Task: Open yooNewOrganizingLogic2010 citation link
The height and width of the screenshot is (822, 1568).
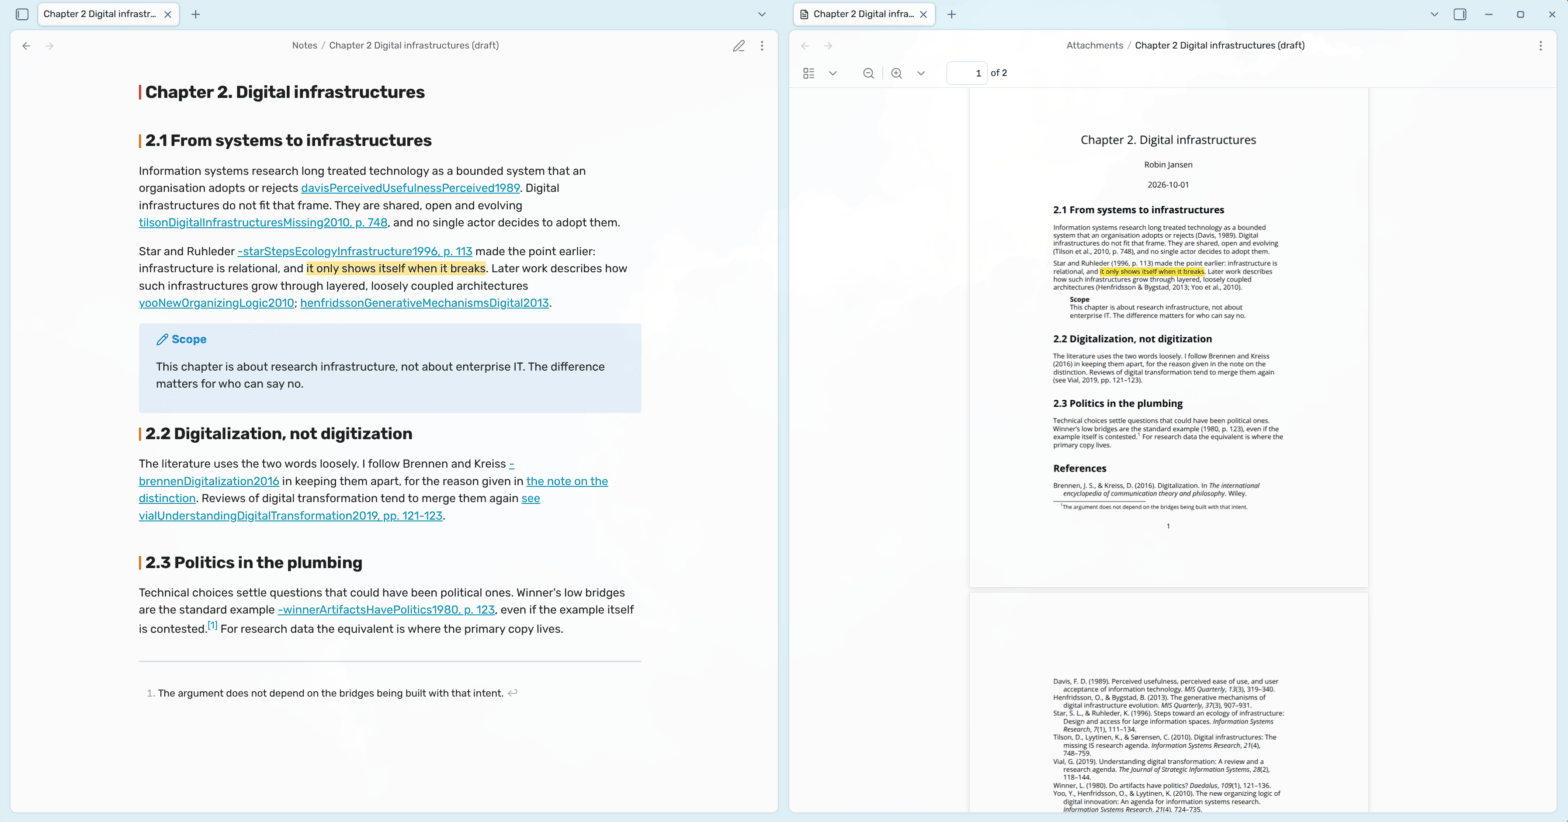Action: (216, 303)
